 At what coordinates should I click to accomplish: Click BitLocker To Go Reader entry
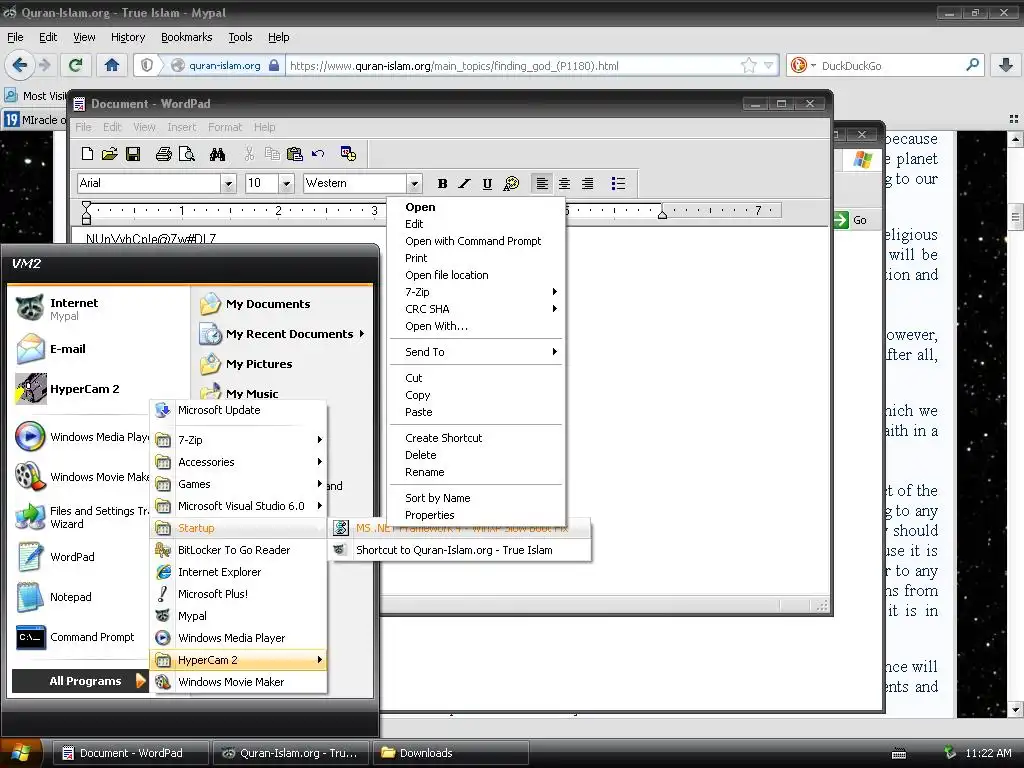click(238, 550)
